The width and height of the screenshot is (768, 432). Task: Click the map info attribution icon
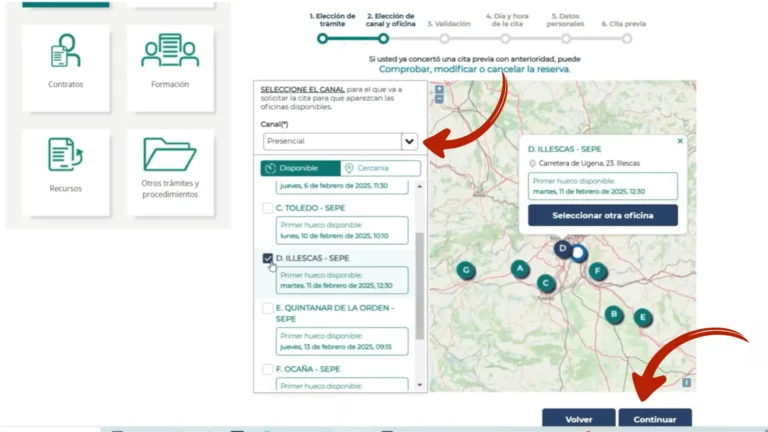click(687, 383)
